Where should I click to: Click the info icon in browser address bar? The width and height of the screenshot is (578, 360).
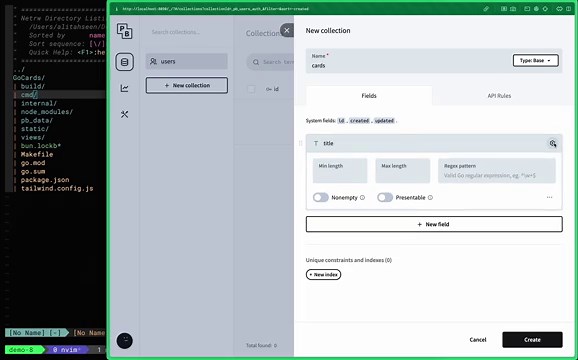117,9
